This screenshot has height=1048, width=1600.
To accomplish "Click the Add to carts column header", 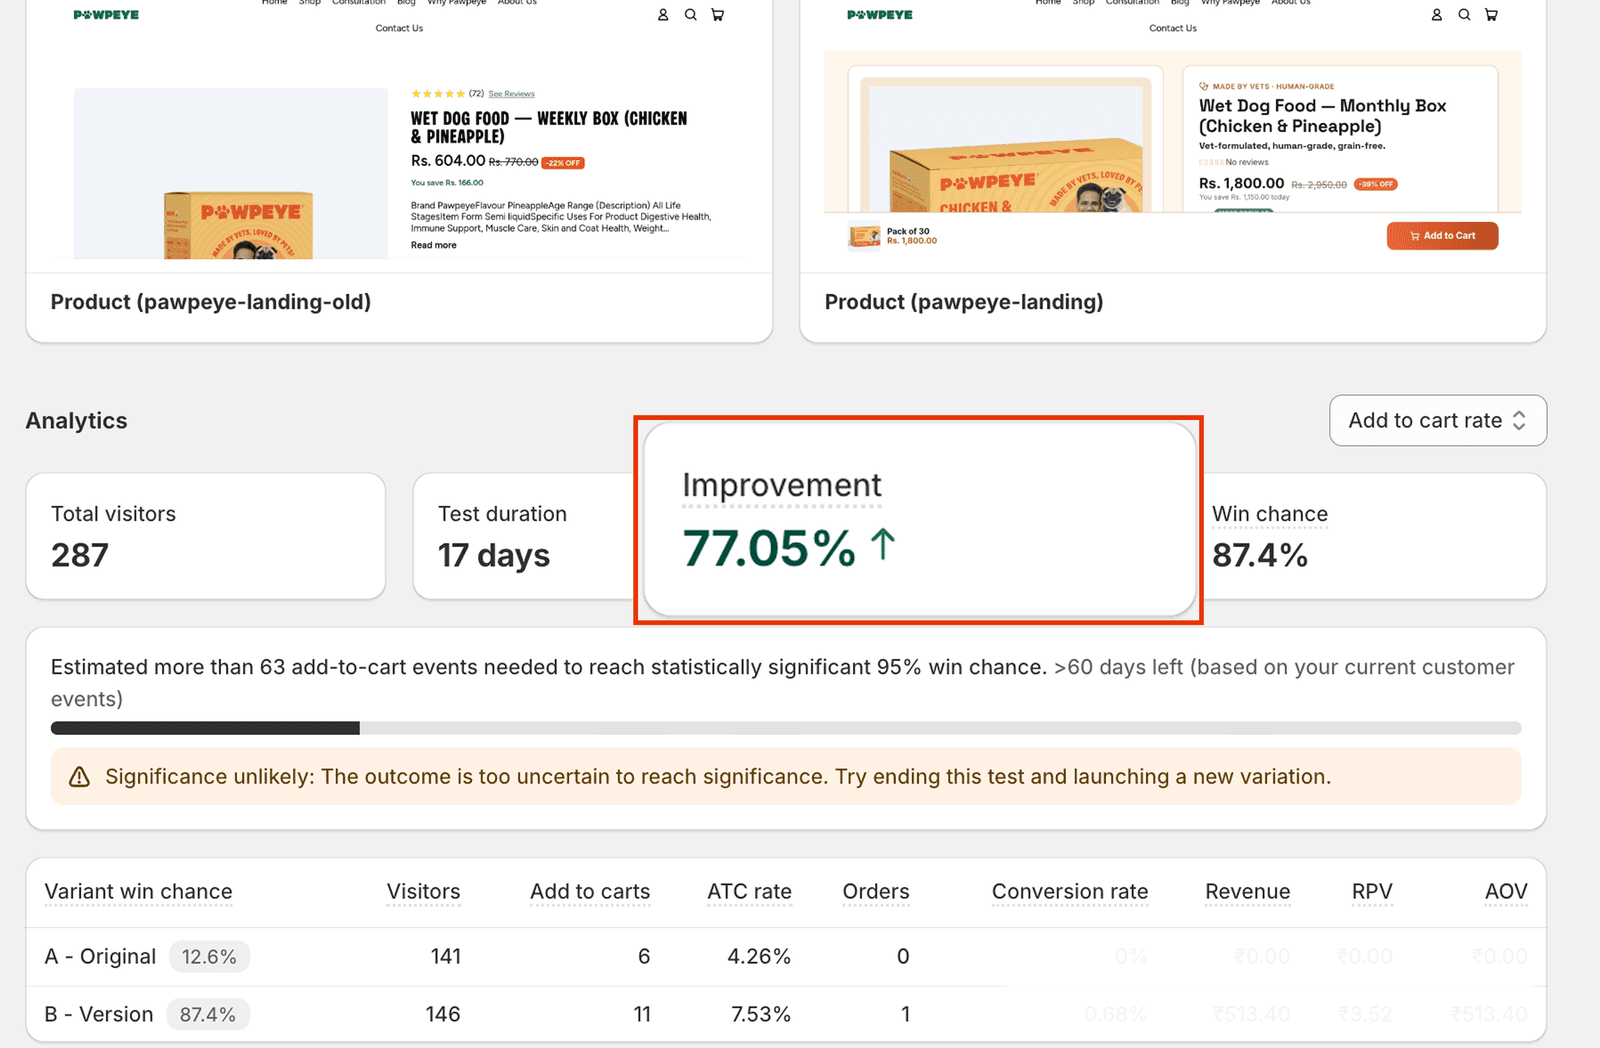I will [x=590, y=891].
